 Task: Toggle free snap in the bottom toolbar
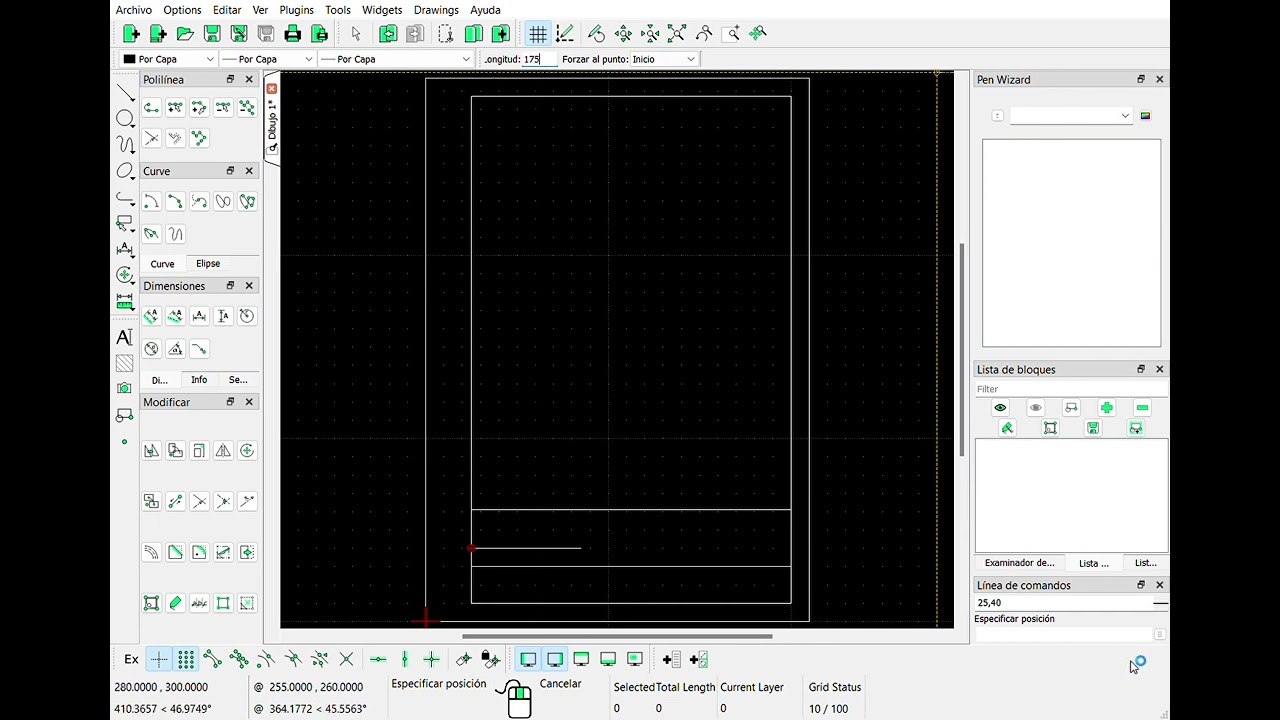pyautogui.click(x=159, y=659)
